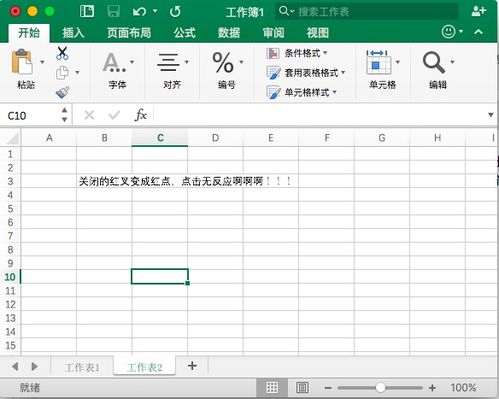Click the Save floppy disk icon
The width and height of the screenshot is (499, 399).
113,11
